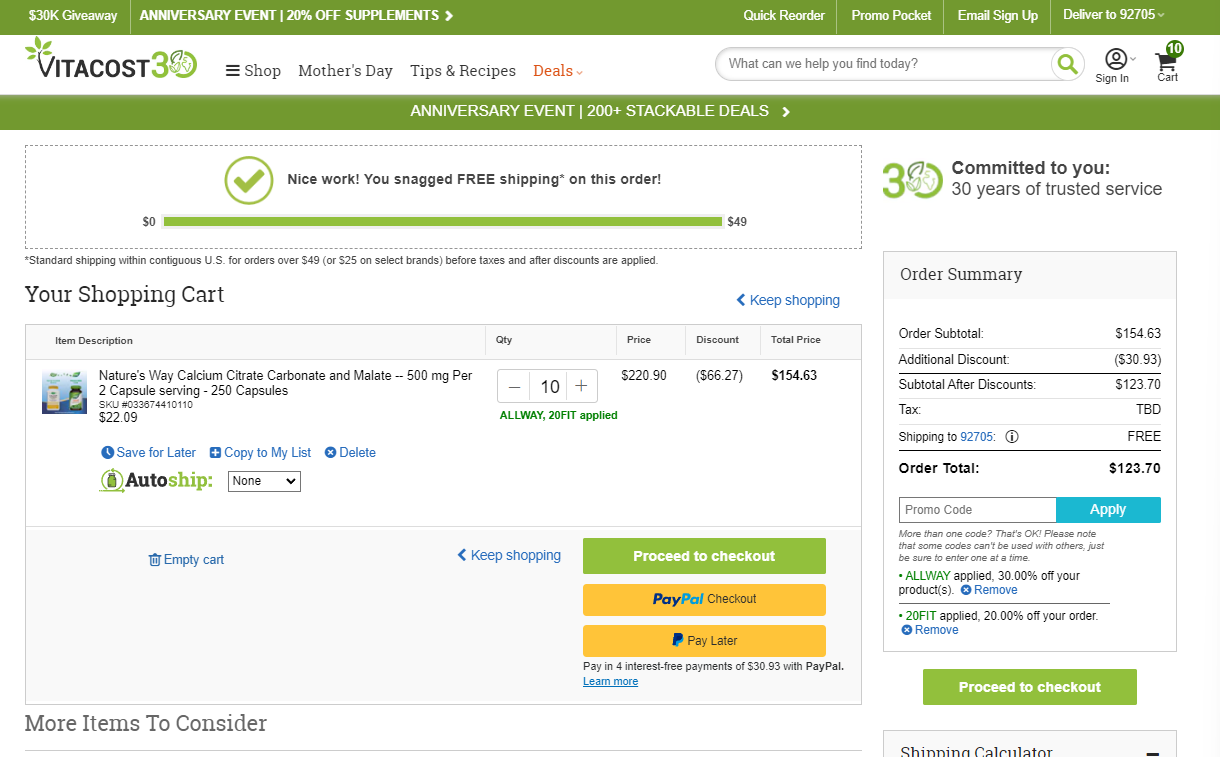Click Copy to My List
Image resolution: width=1220 pixels, height=757 pixels.
click(x=260, y=453)
